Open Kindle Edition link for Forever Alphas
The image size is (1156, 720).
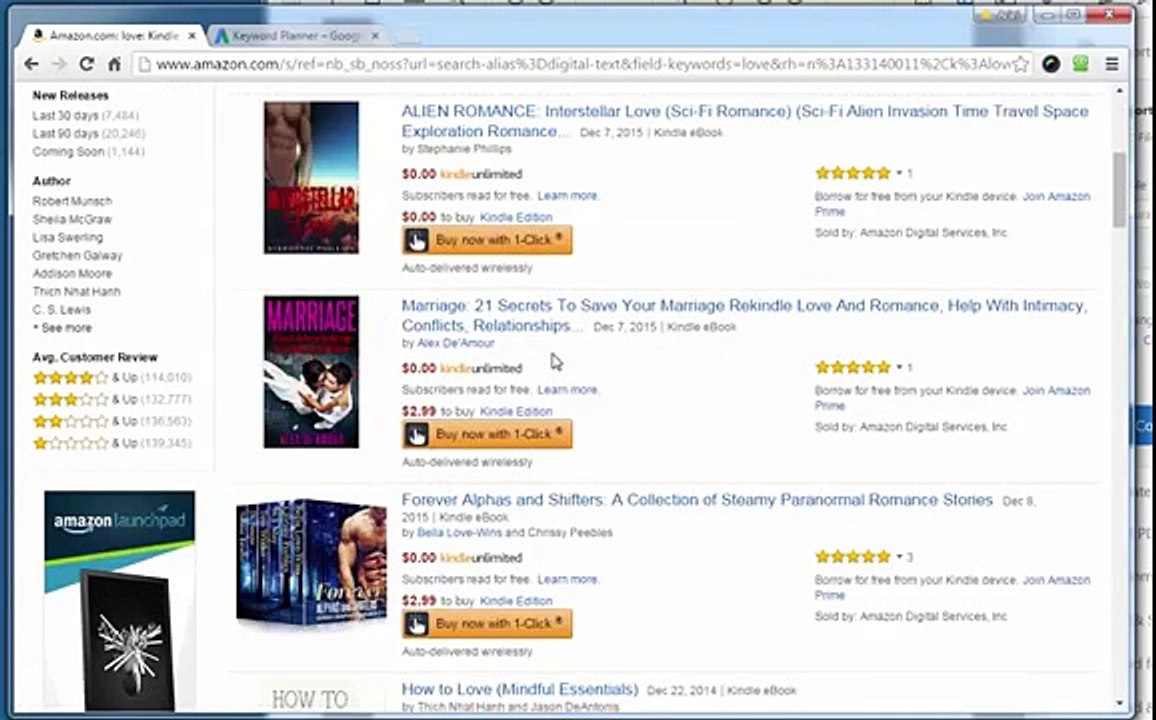516,601
